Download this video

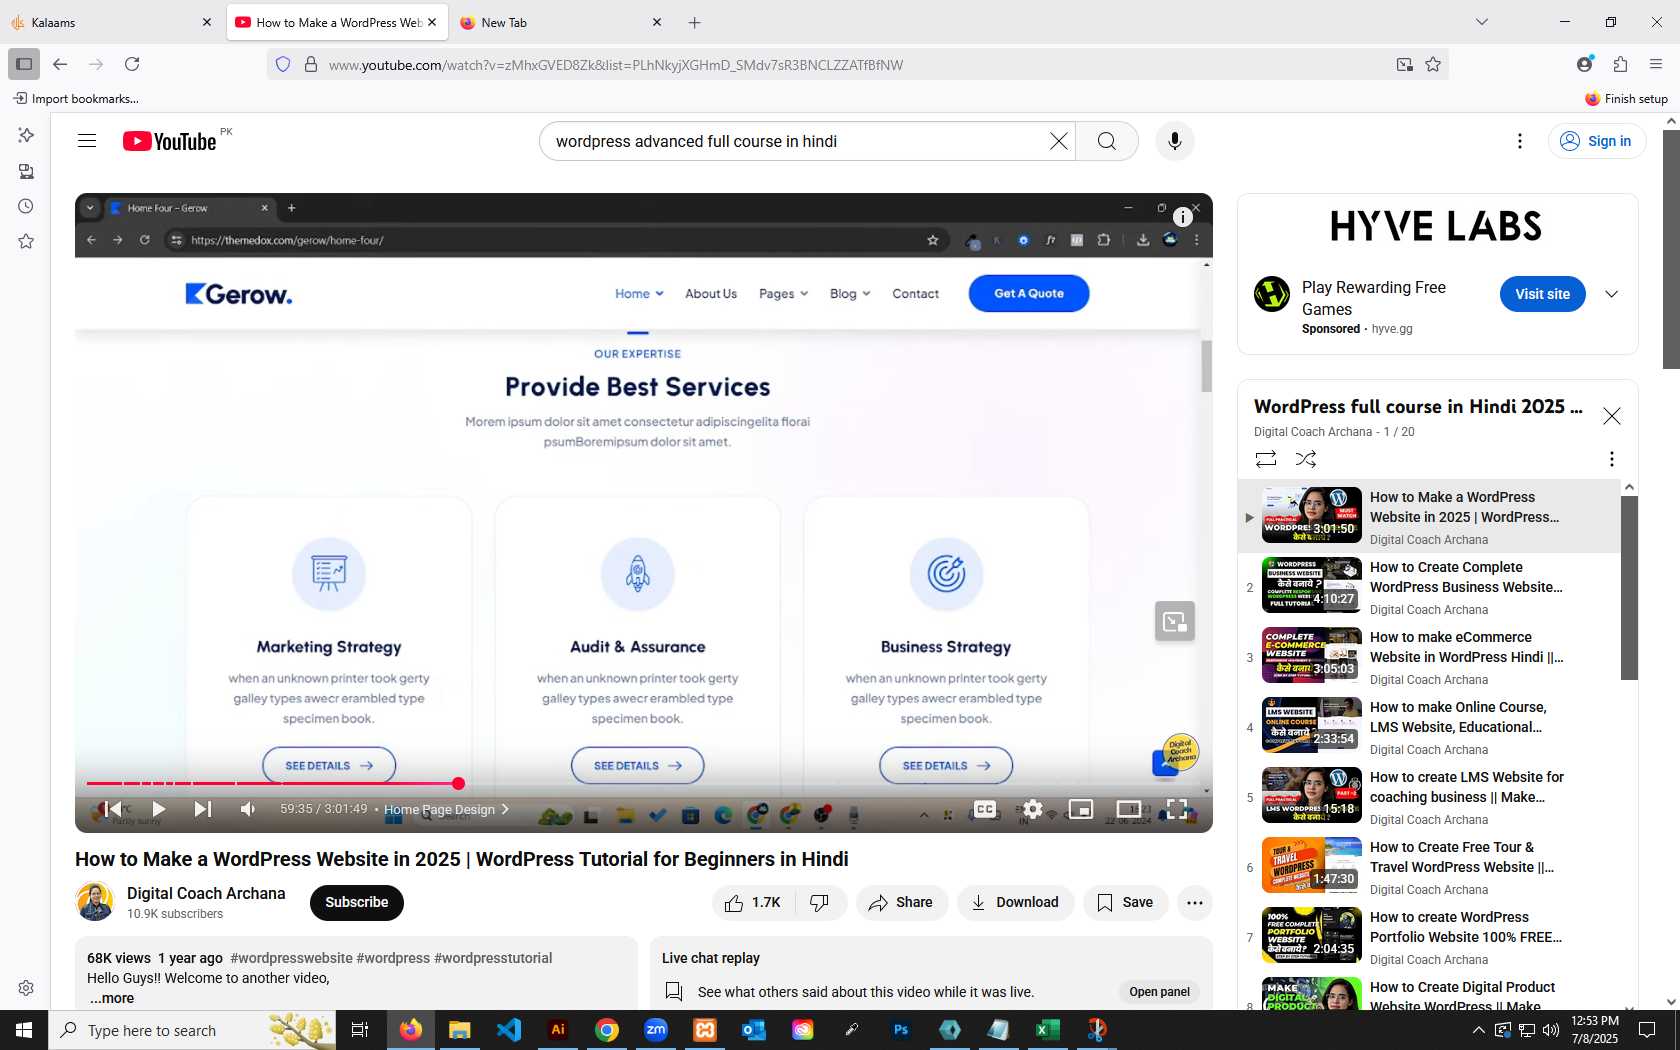point(1015,902)
